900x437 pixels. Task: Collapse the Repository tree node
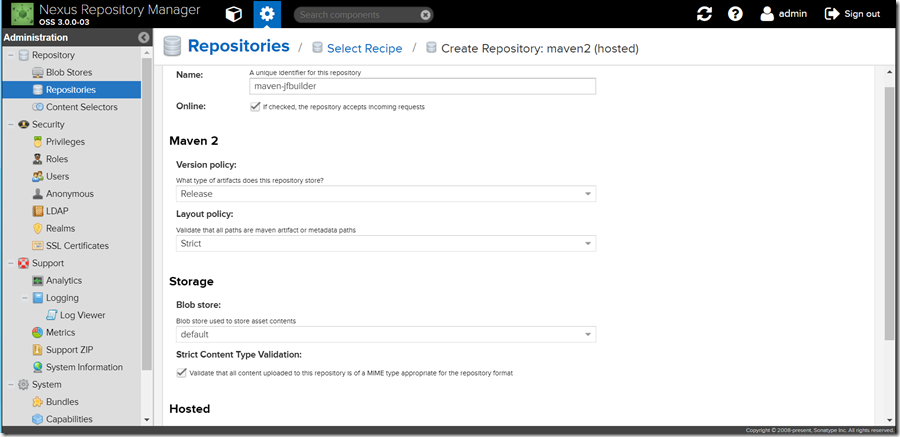coord(11,55)
